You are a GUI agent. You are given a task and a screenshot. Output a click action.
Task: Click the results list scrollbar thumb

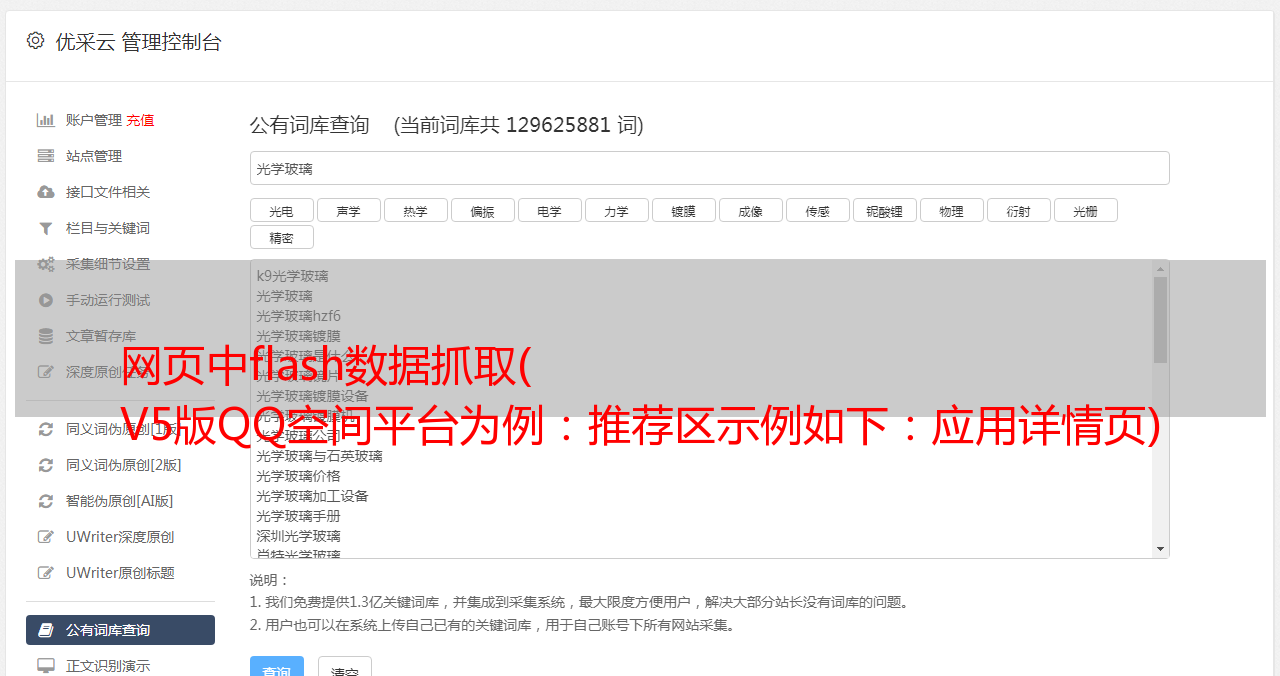[1160, 320]
